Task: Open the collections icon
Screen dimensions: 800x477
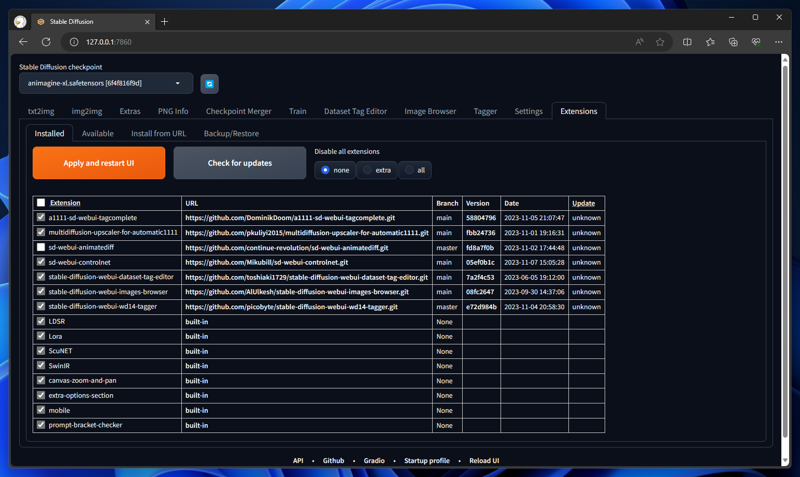Action: [x=733, y=42]
